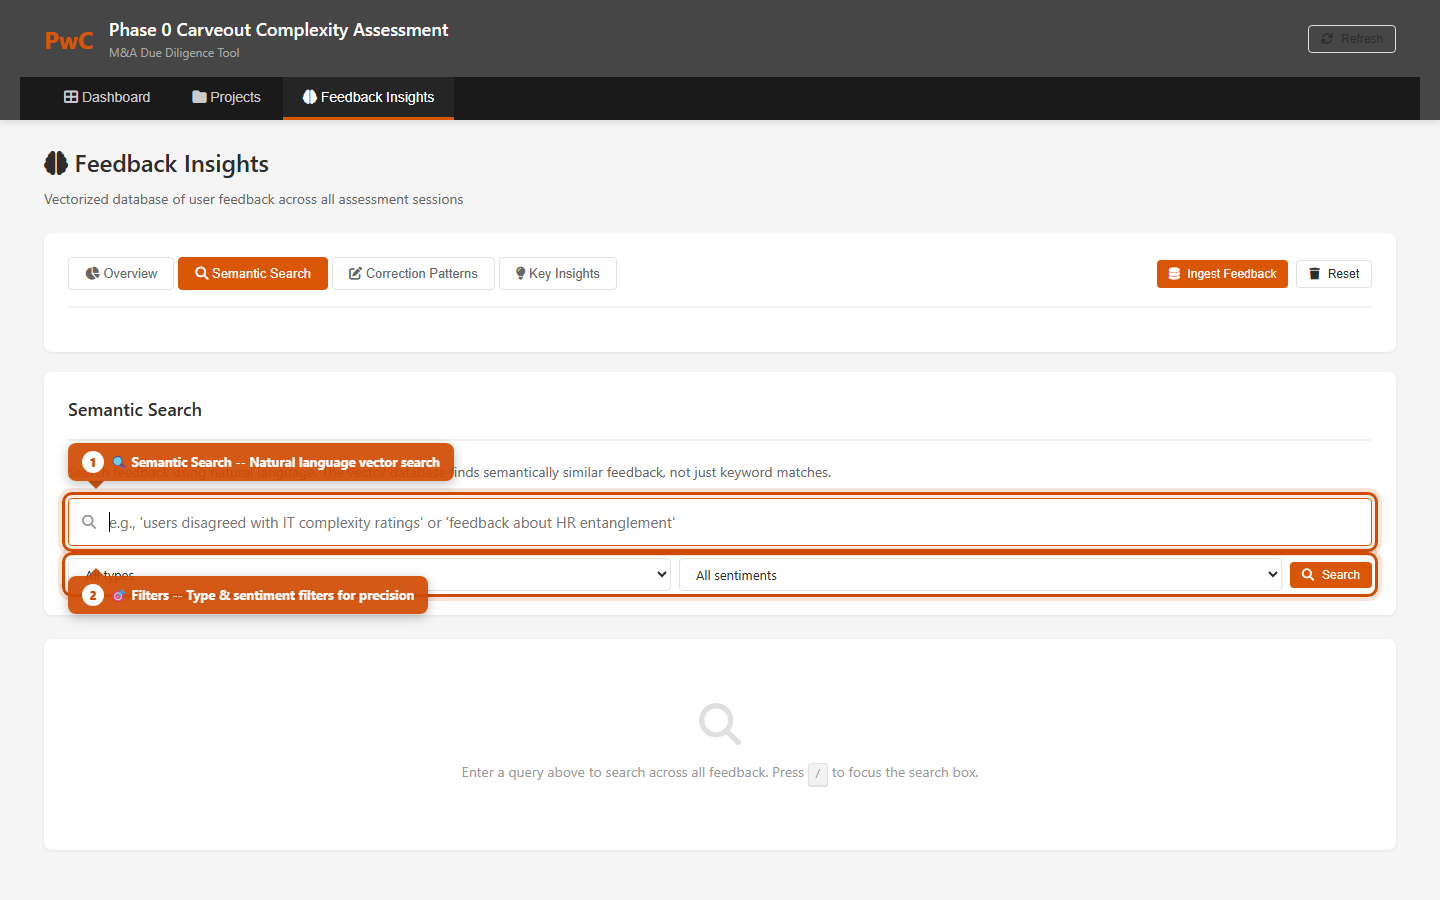
Task: Dismiss the Semantic Search tutorial tooltip
Action: (260, 462)
